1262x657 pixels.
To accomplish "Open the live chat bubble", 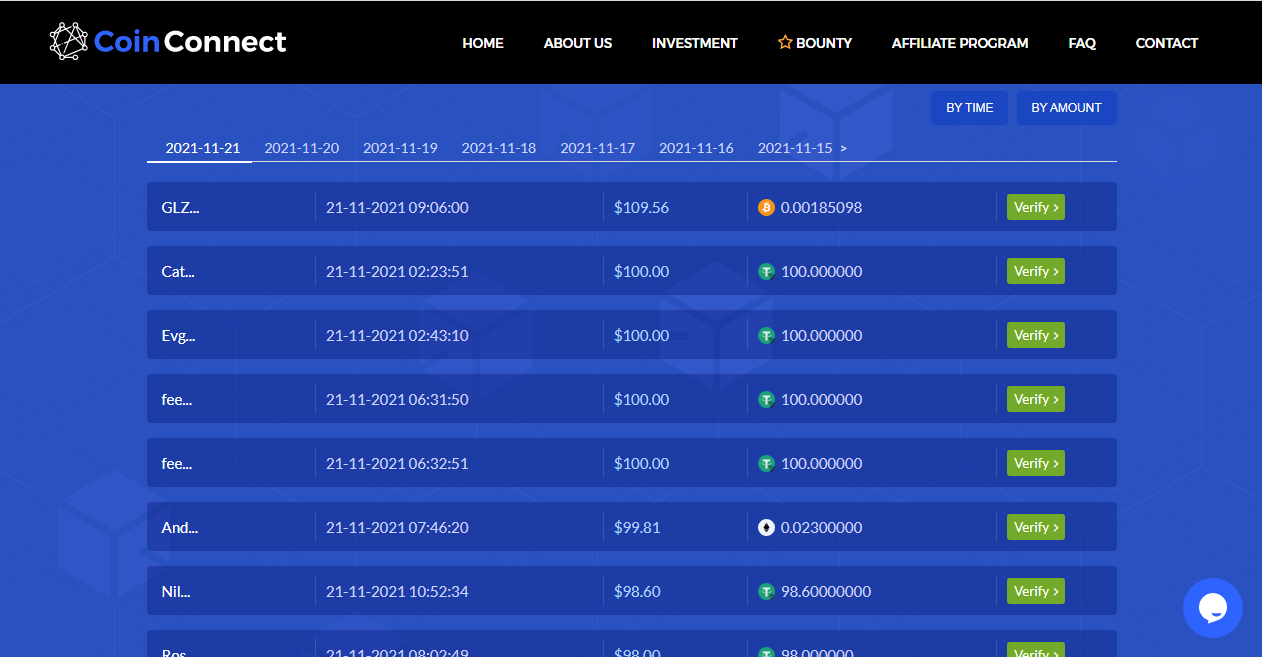I will click(1213, 608).
